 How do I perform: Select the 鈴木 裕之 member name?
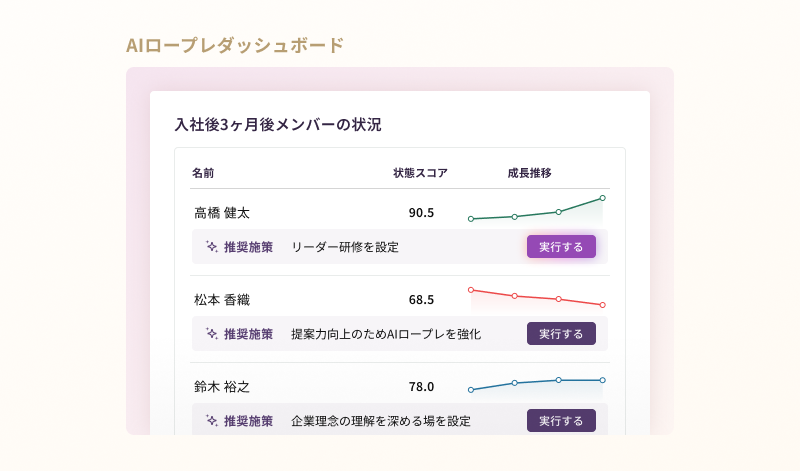[x=222, y=386]
